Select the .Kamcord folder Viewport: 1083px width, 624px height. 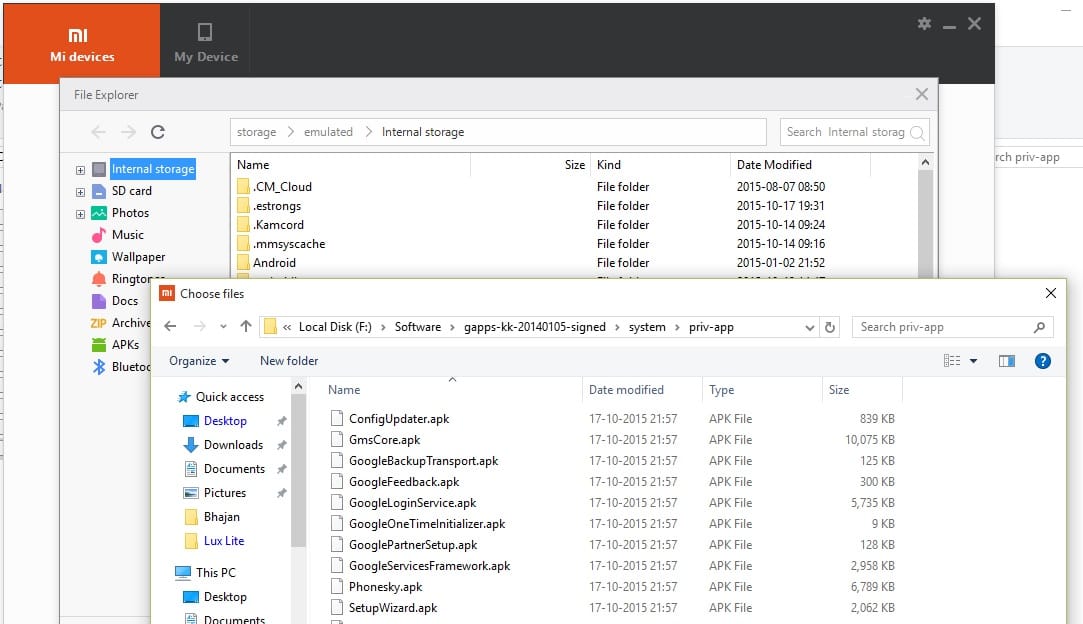point(278,225)
